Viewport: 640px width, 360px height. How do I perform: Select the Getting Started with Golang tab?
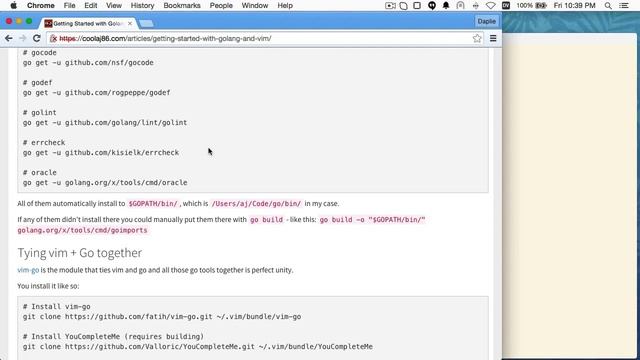88,24
